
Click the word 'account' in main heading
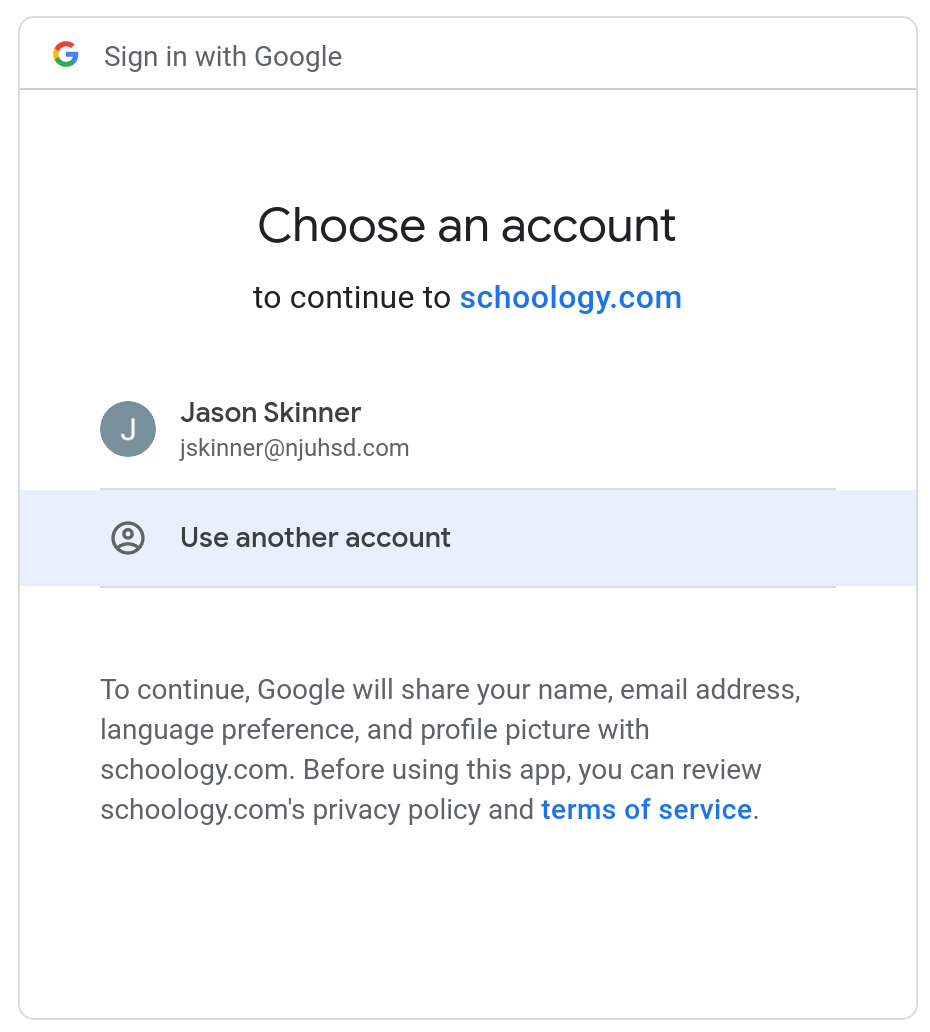coord(588,226)
